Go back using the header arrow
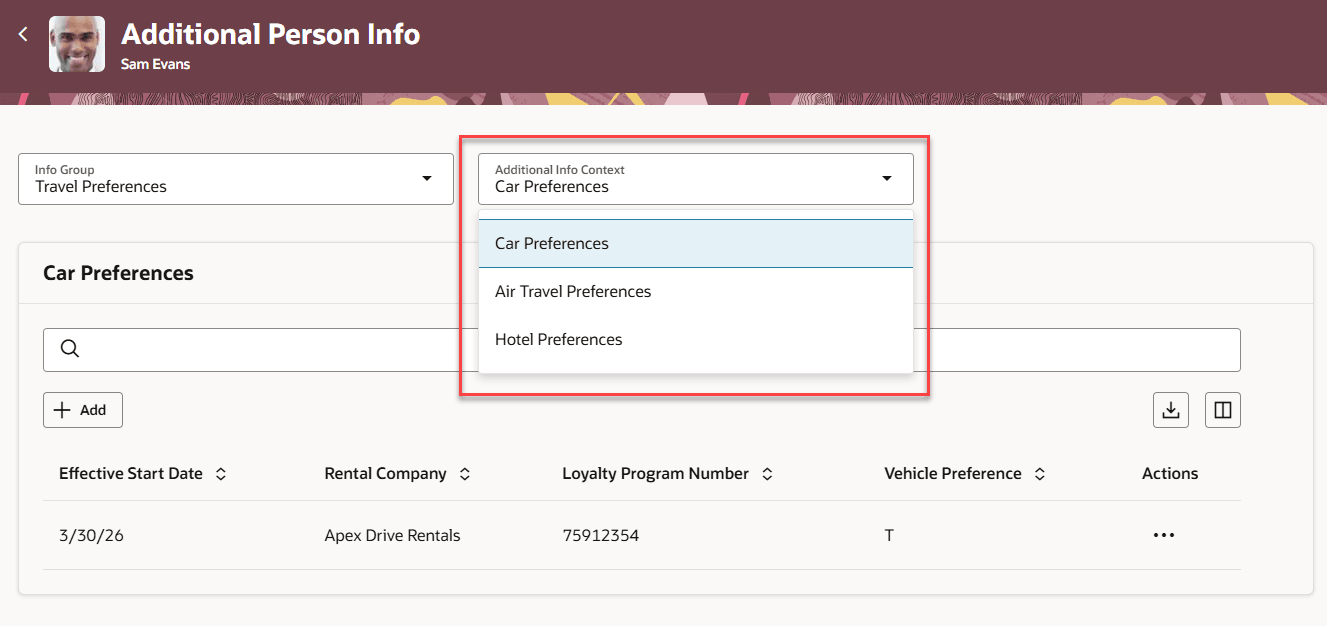 (x=23, y=35)
